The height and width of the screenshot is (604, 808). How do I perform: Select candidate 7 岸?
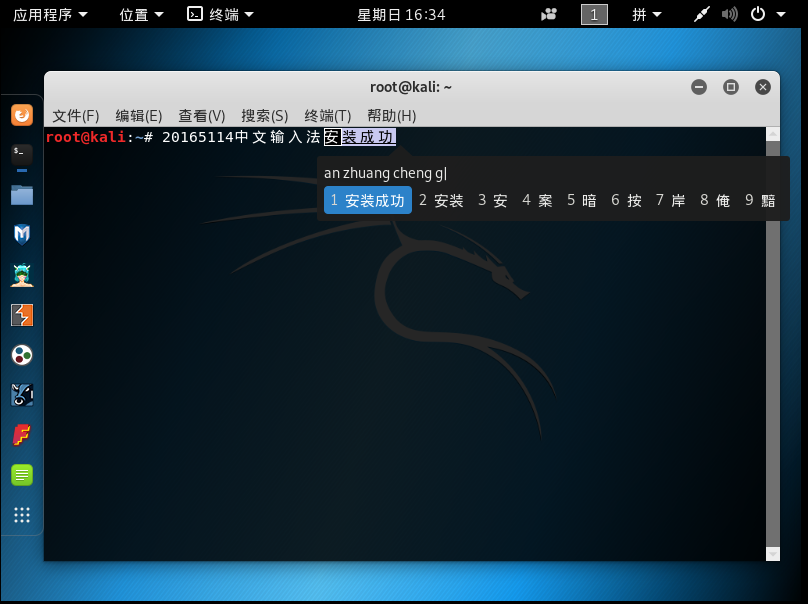670,200
